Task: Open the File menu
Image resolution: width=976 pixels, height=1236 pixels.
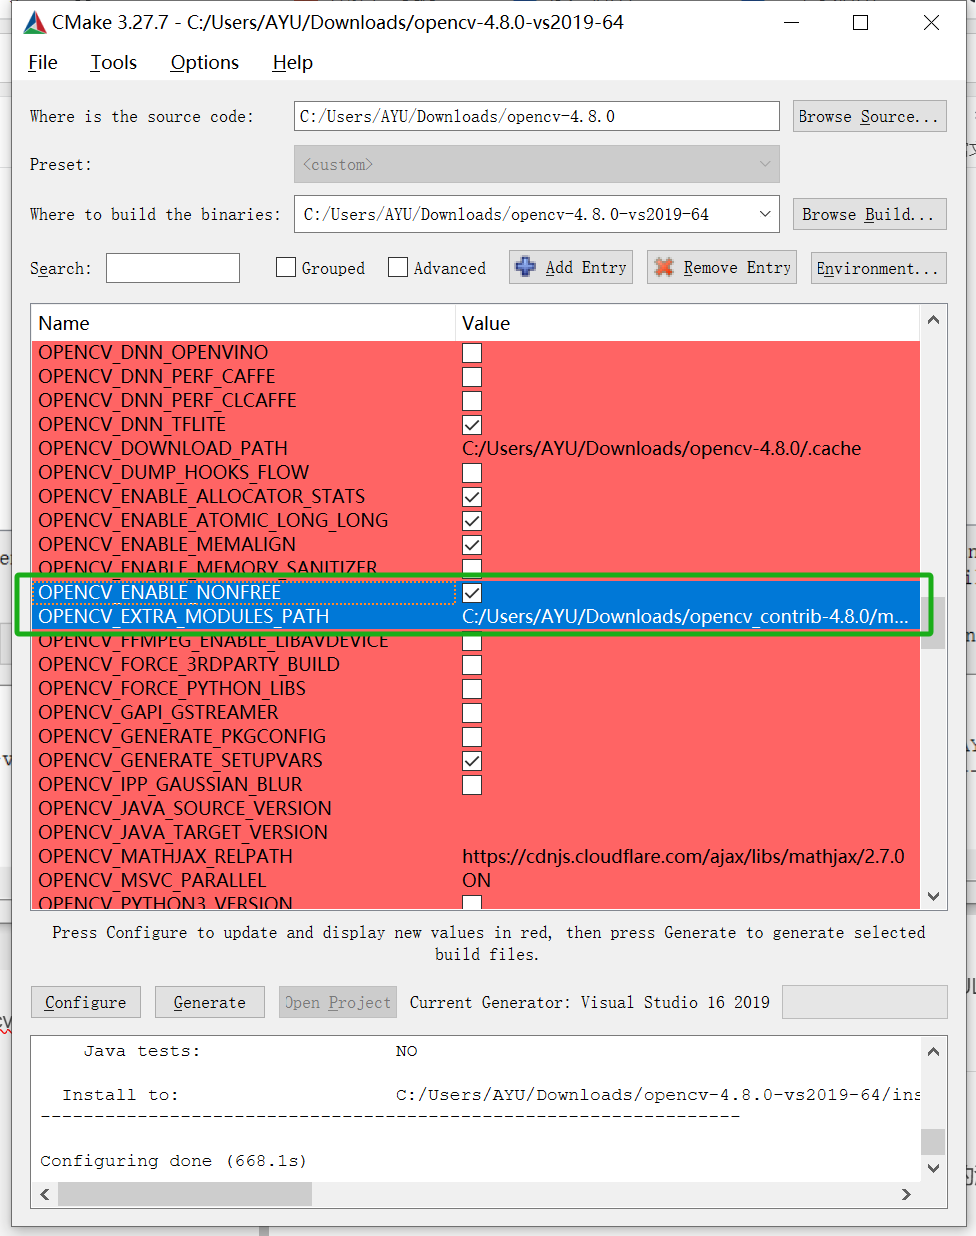Action: pyautogui.click(x=43, y=62)
